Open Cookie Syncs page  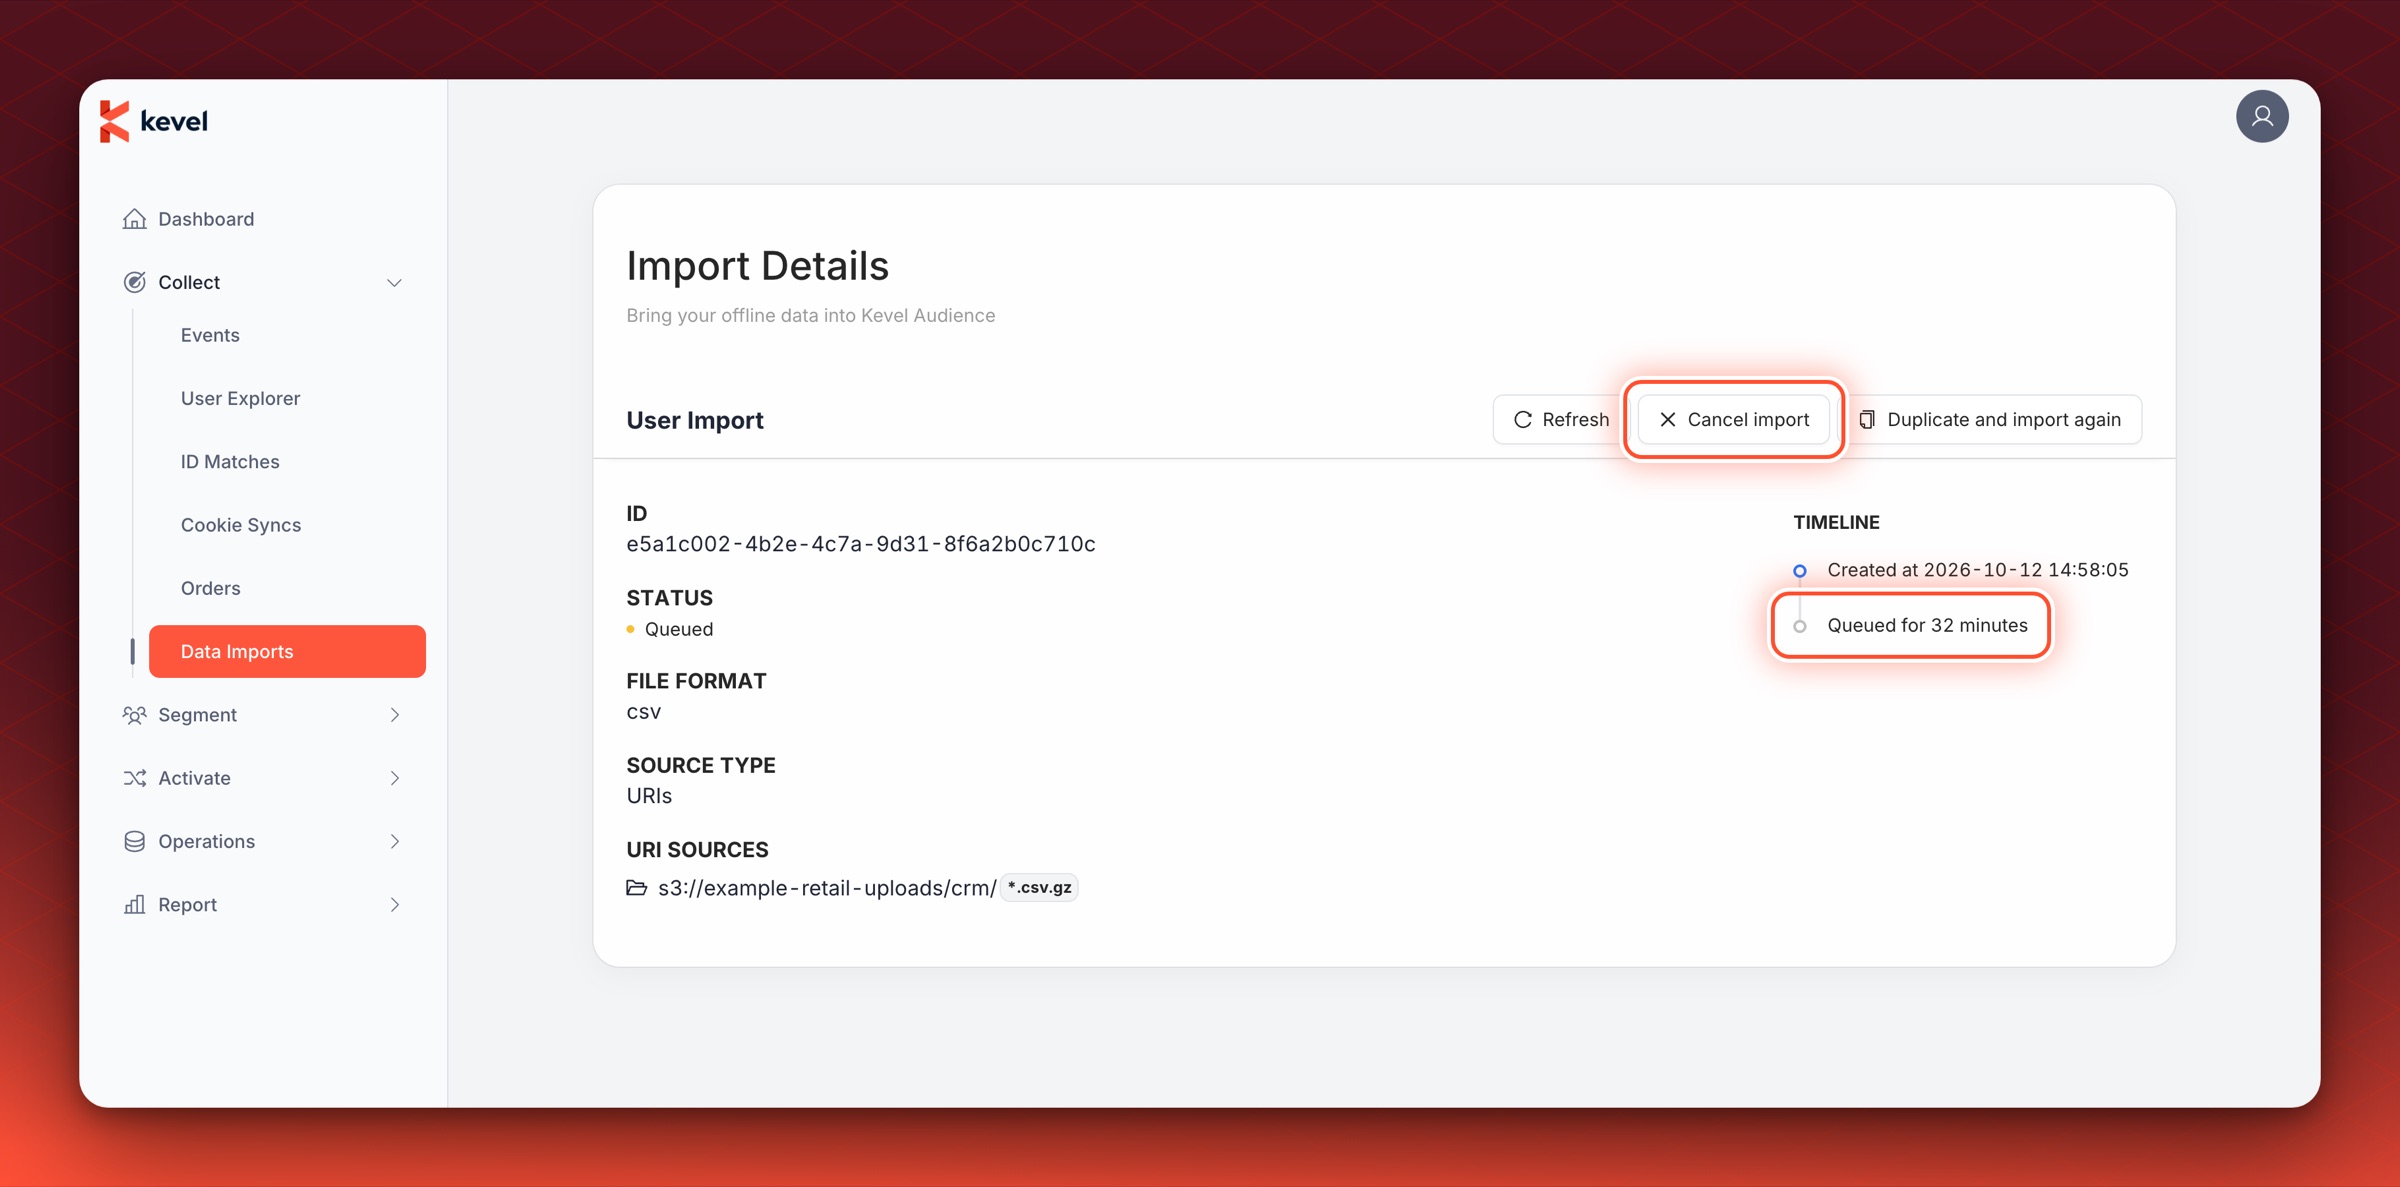click(x=241, y=525)
